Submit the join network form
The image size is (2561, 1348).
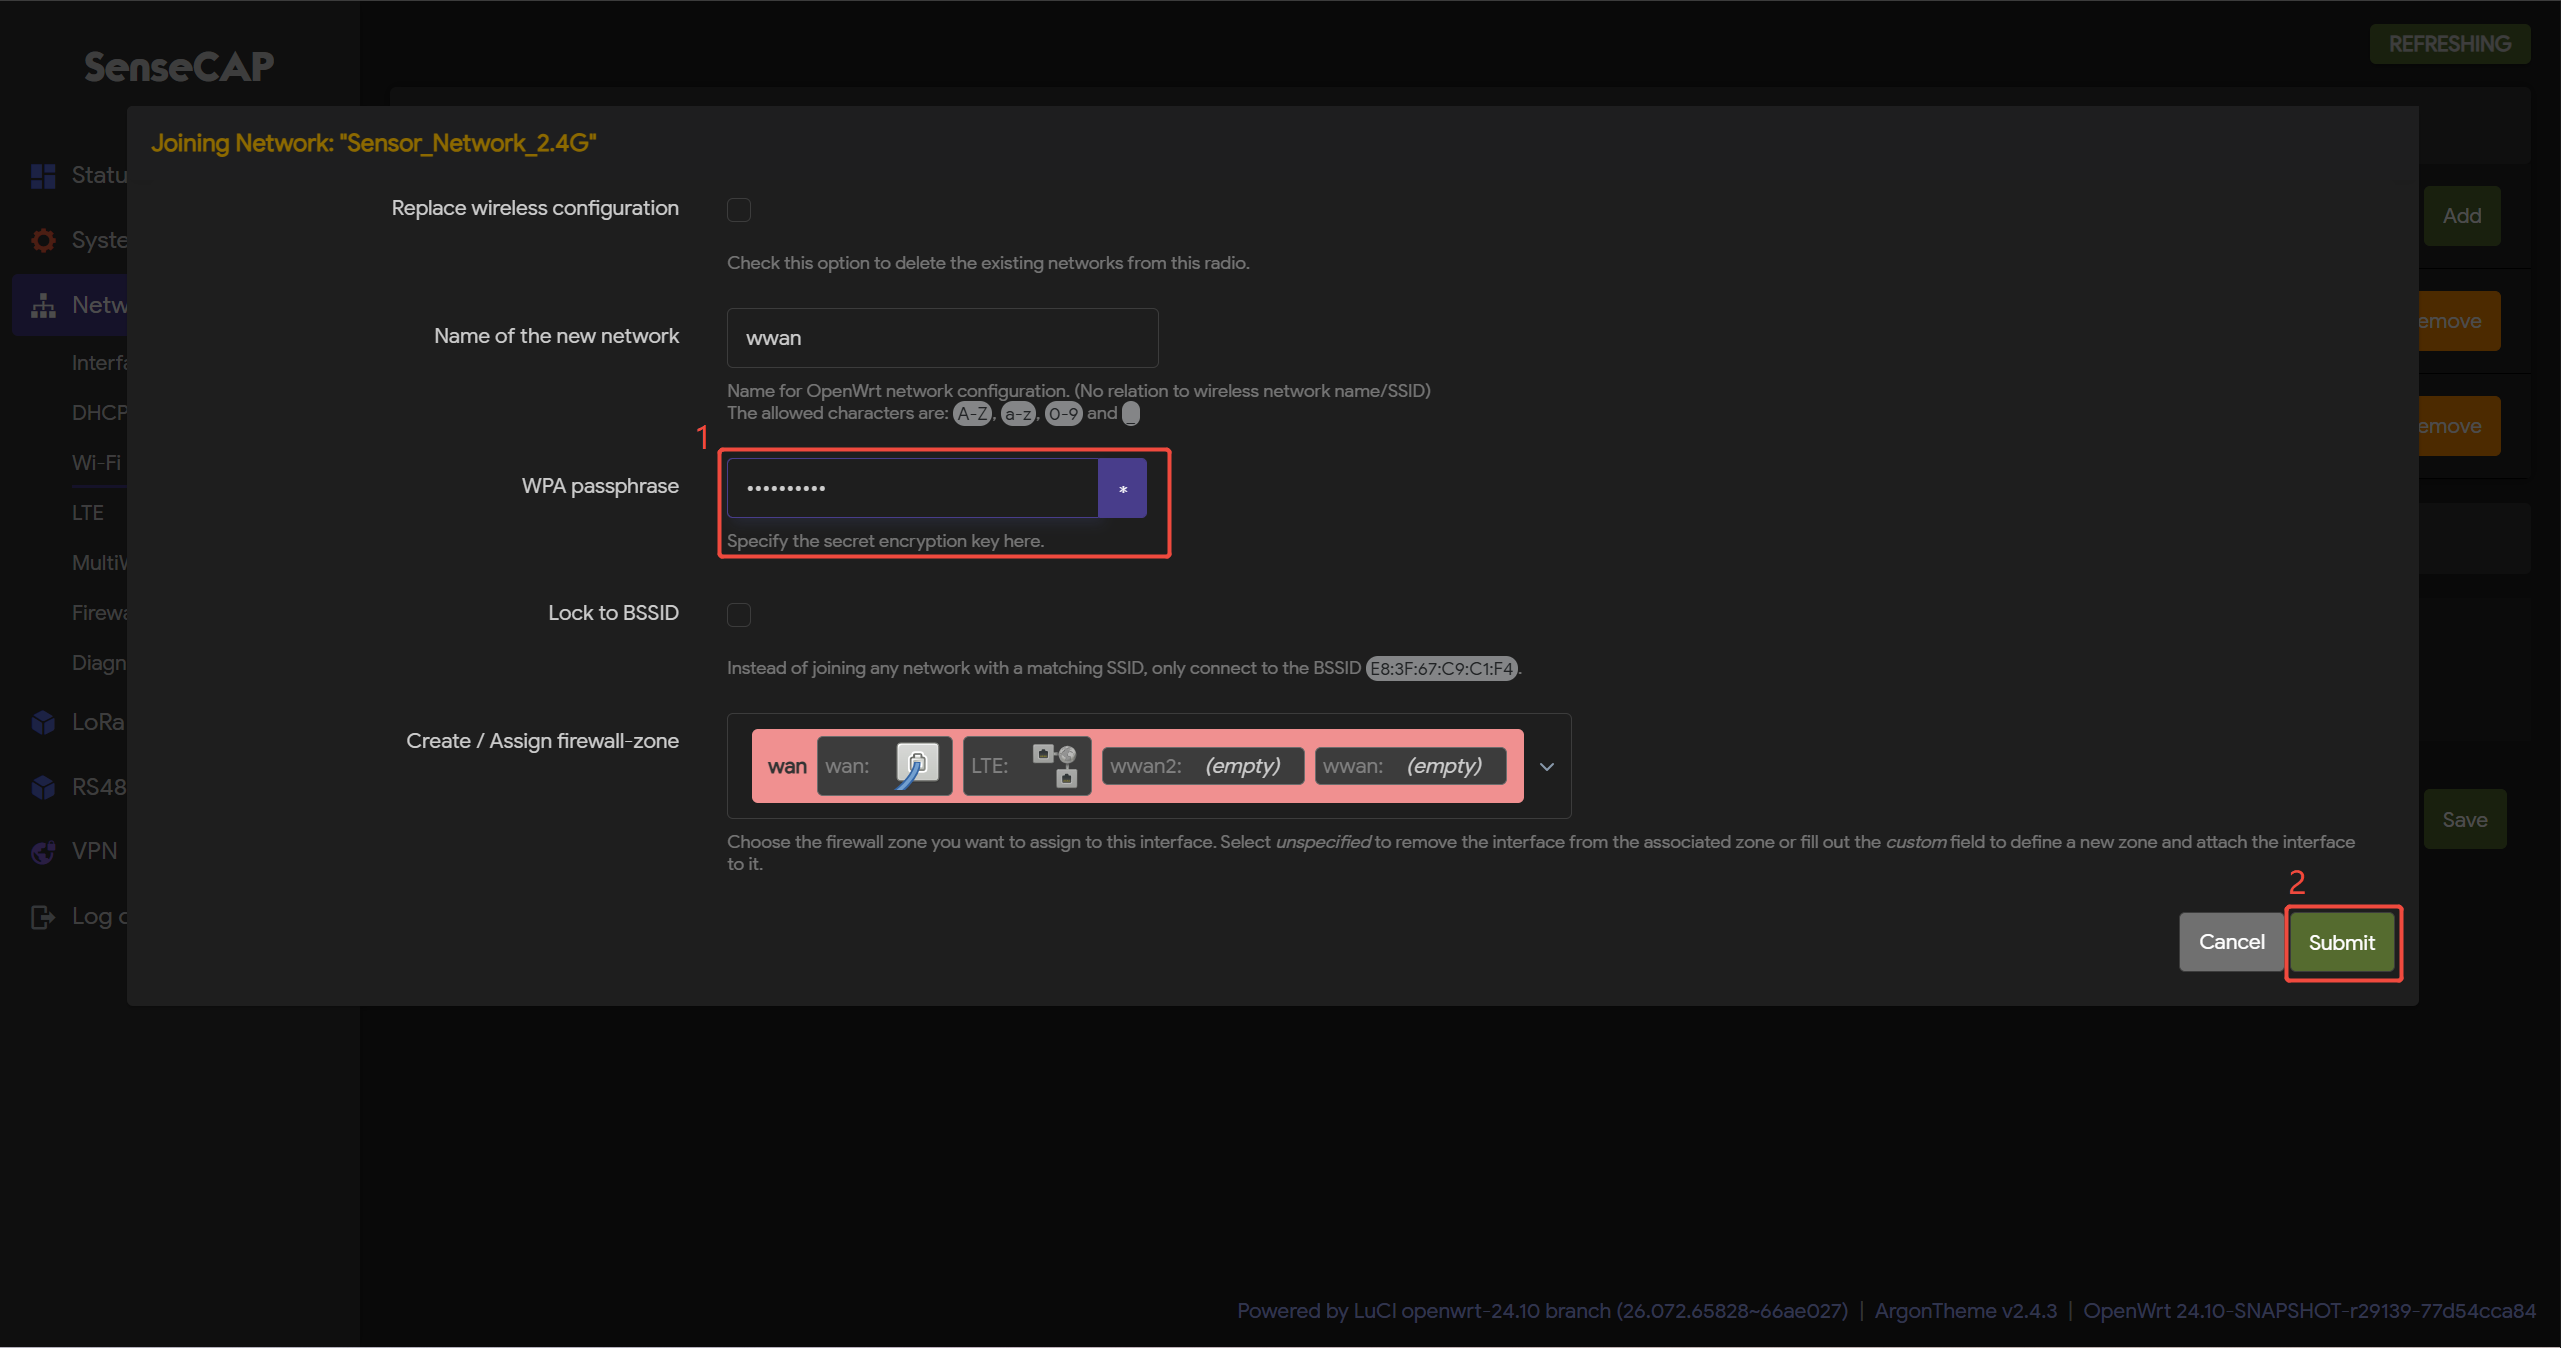tap(2341, 943)
